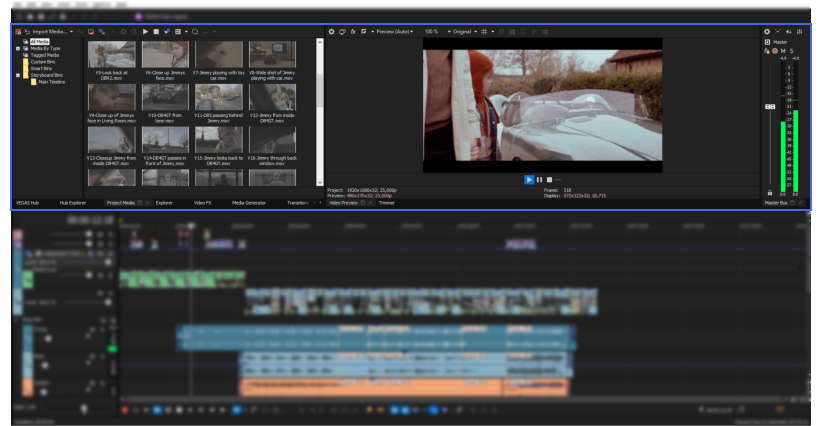Open Project Media import icon
The image size is (823, 426).
click(x=19, y=32)
